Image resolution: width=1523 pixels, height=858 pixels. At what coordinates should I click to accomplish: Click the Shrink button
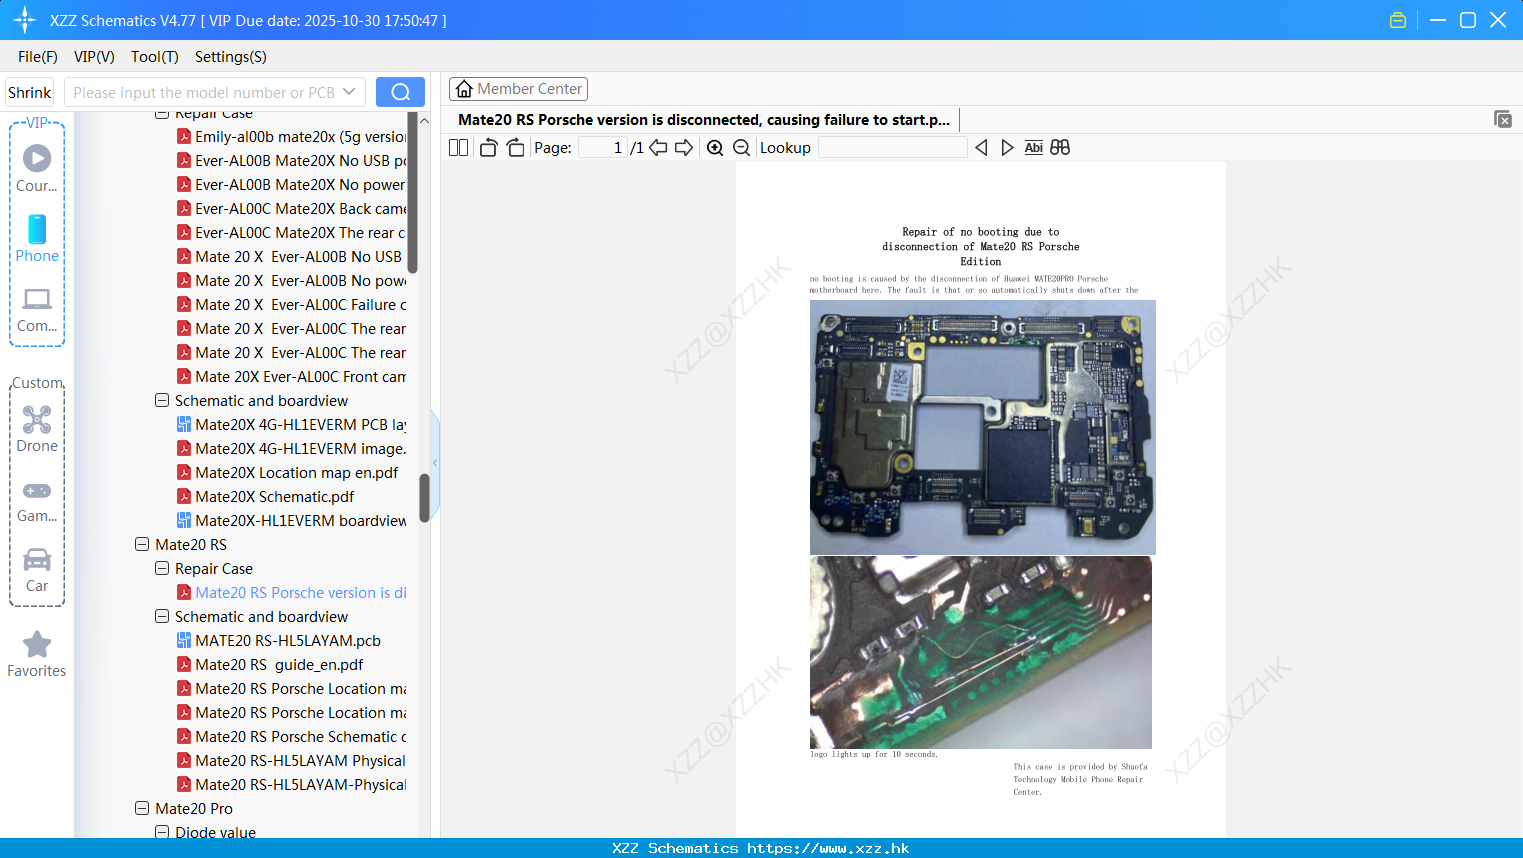pyautogui.click(x=30, y=92)
